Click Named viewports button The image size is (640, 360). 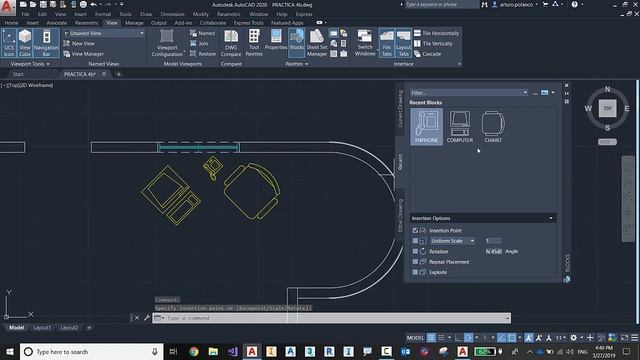click(202, 33)
